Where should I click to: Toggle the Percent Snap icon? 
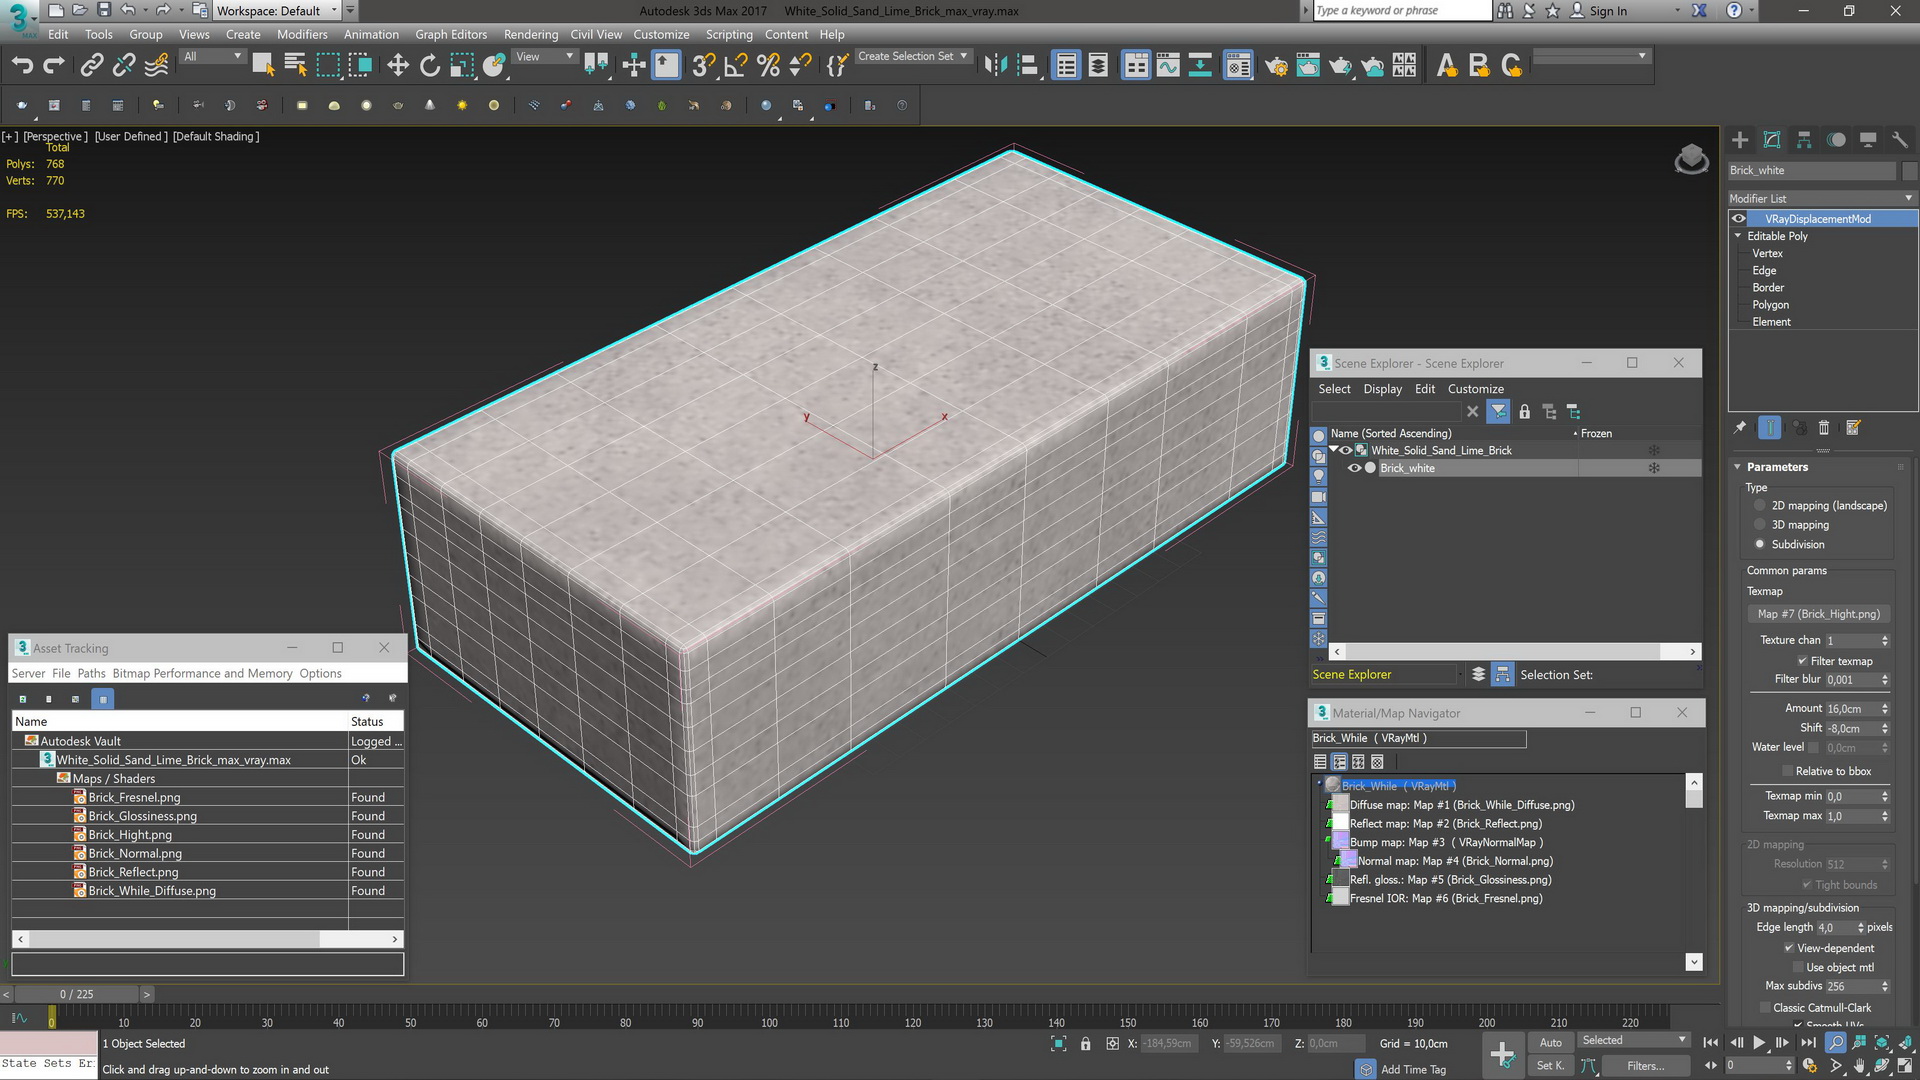(768, 66)
